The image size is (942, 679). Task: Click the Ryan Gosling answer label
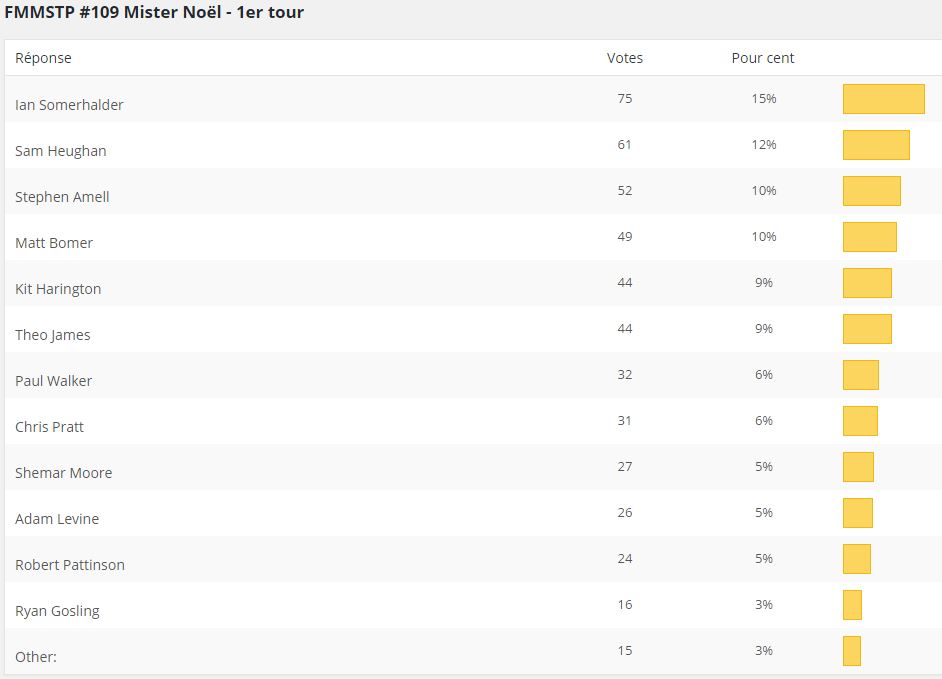click(x=57, y=611)
